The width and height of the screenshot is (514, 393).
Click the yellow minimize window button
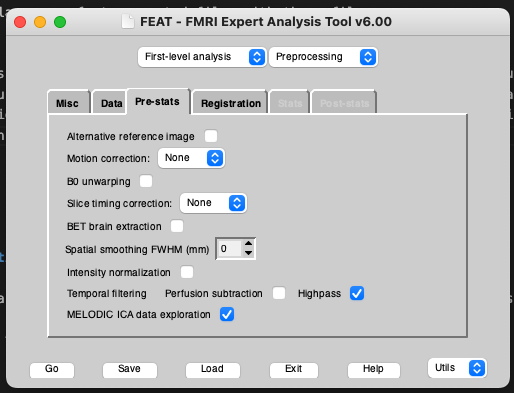click(x=40, y=22)
